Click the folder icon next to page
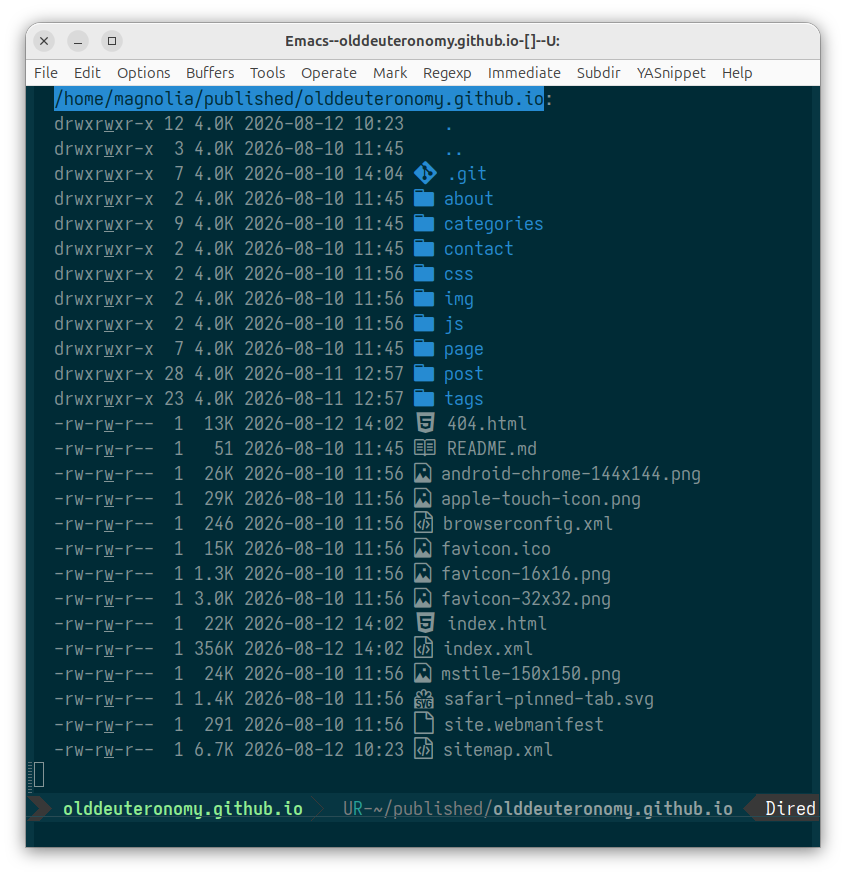 [424, 349]
